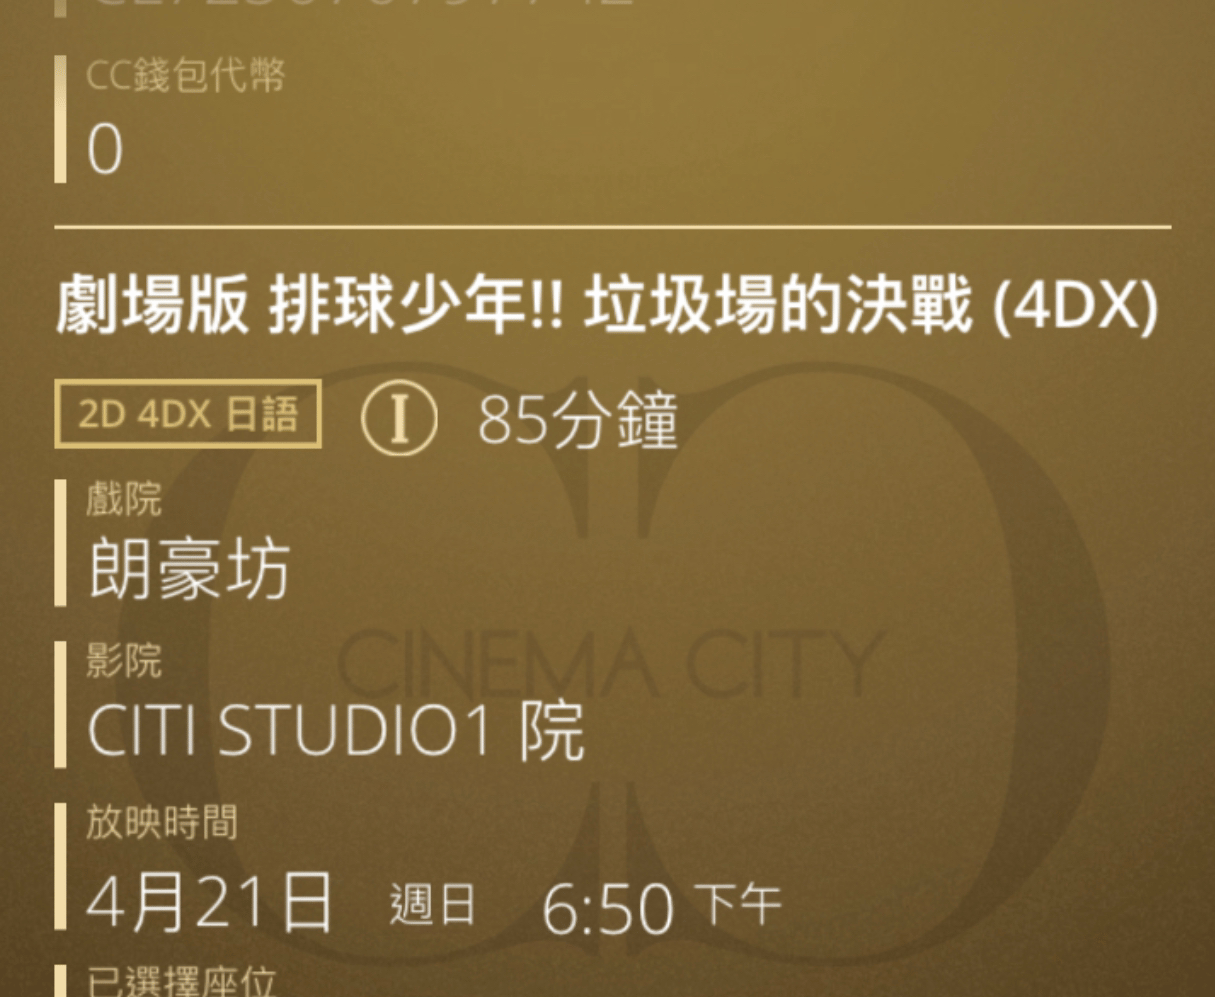
Task: Tap the house name CITI STUDIO1 院
Action: point(336,731)
